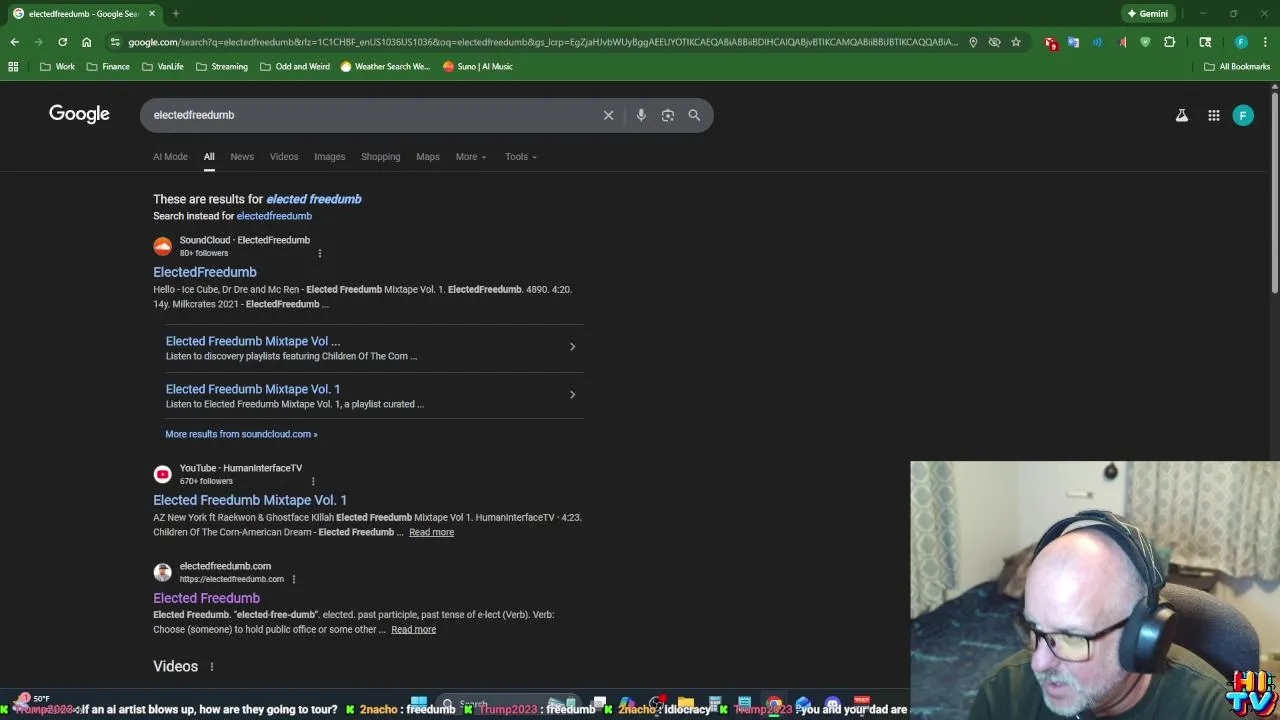1280x720 pixels.
Task: Open three-dot options for electedfreedumb.com result
Action: pyautogui.click(x=293, y=579)
